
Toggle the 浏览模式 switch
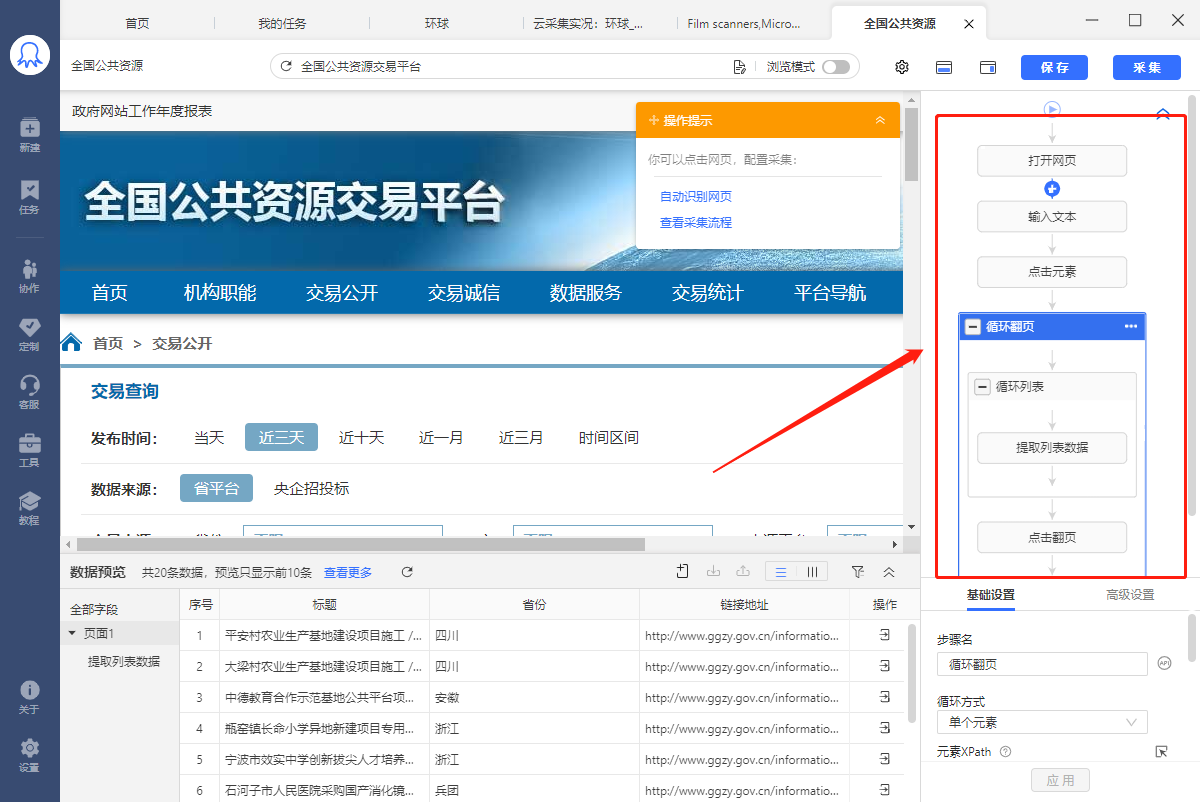(x=836, y=67)
